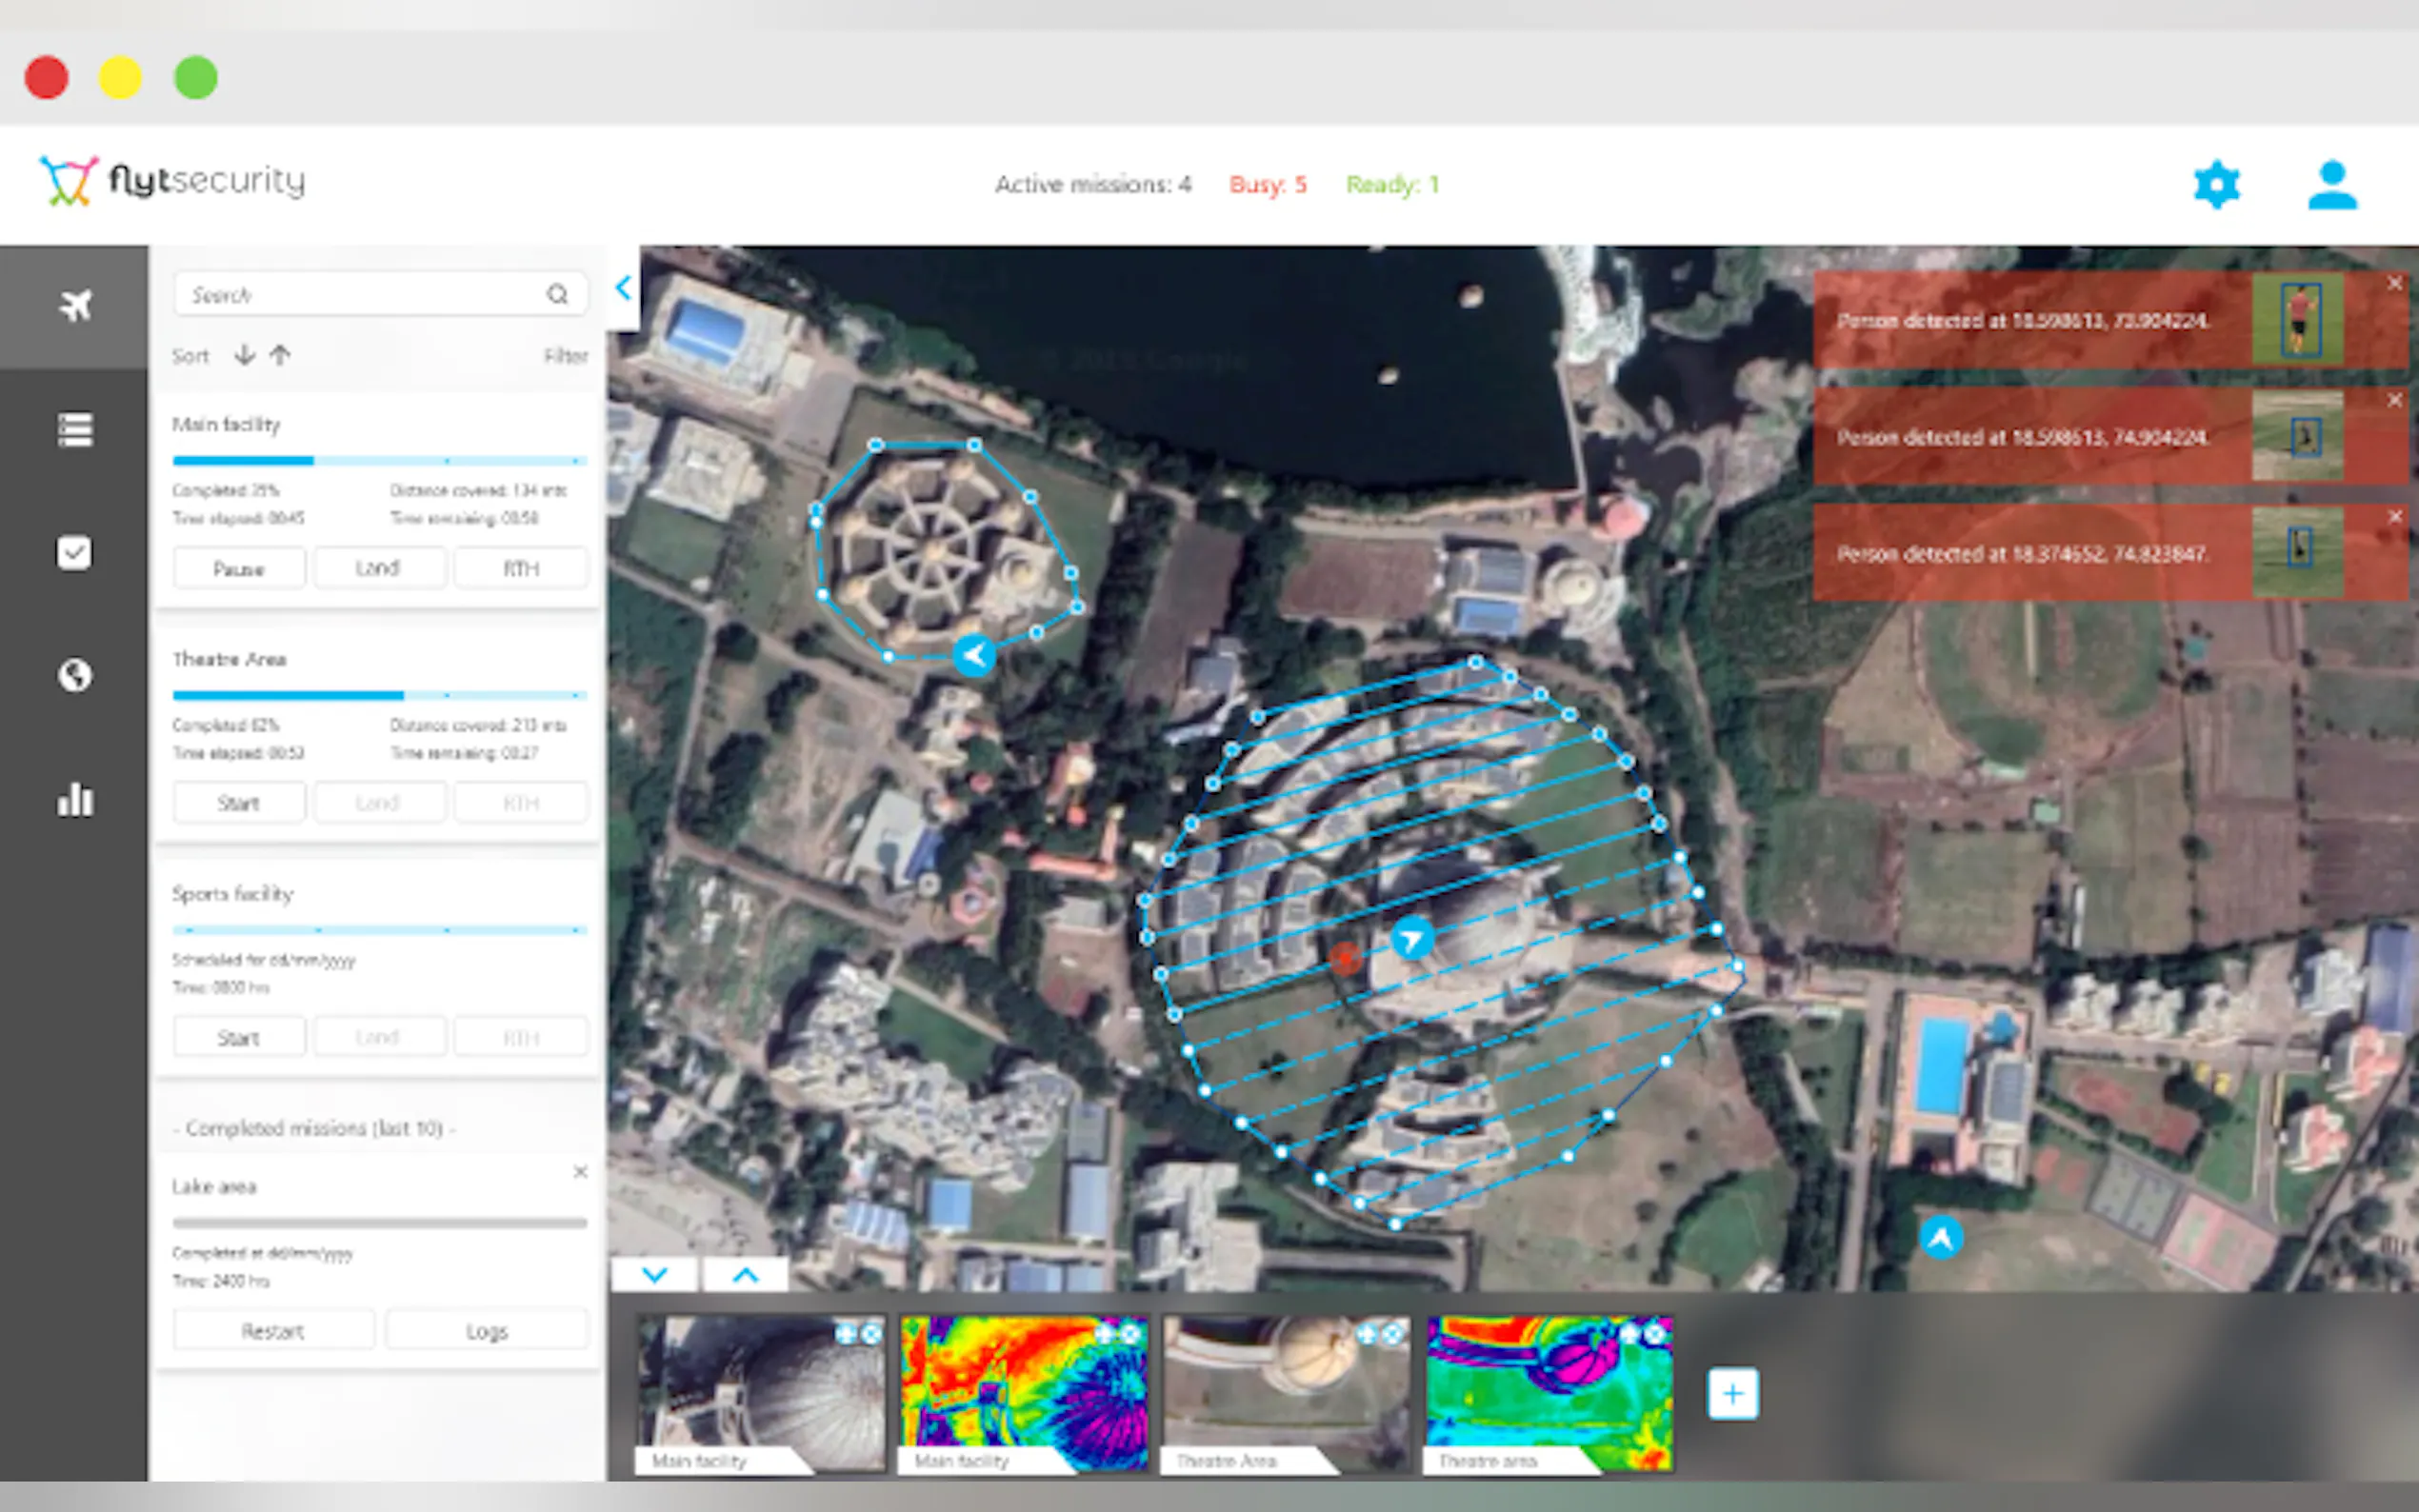
Task: Open the globe map sidebar icon
Action: tap(74, 676)
